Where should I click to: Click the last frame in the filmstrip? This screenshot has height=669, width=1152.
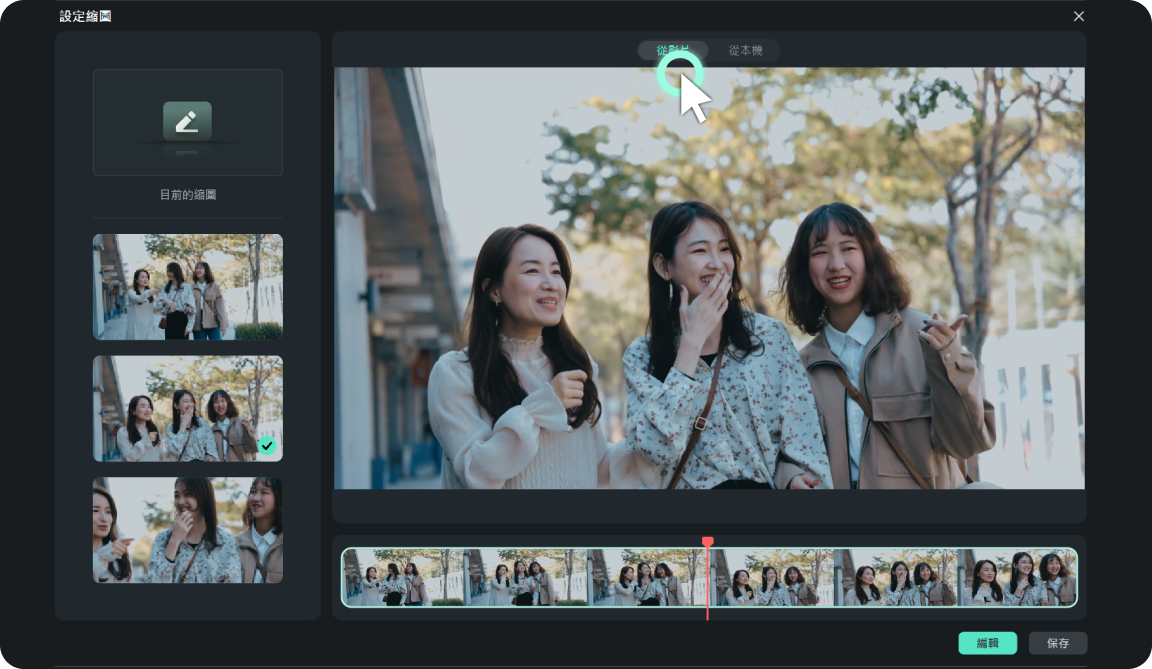[1016, 577]
